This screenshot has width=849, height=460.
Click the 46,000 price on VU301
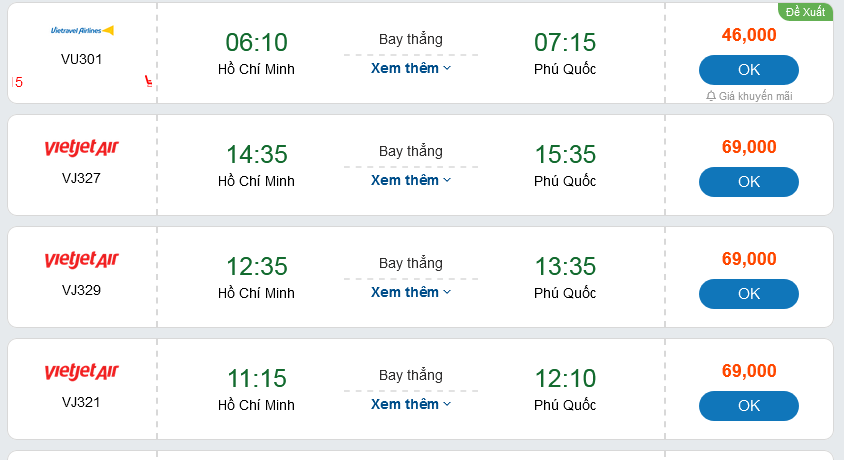[749, 35]
